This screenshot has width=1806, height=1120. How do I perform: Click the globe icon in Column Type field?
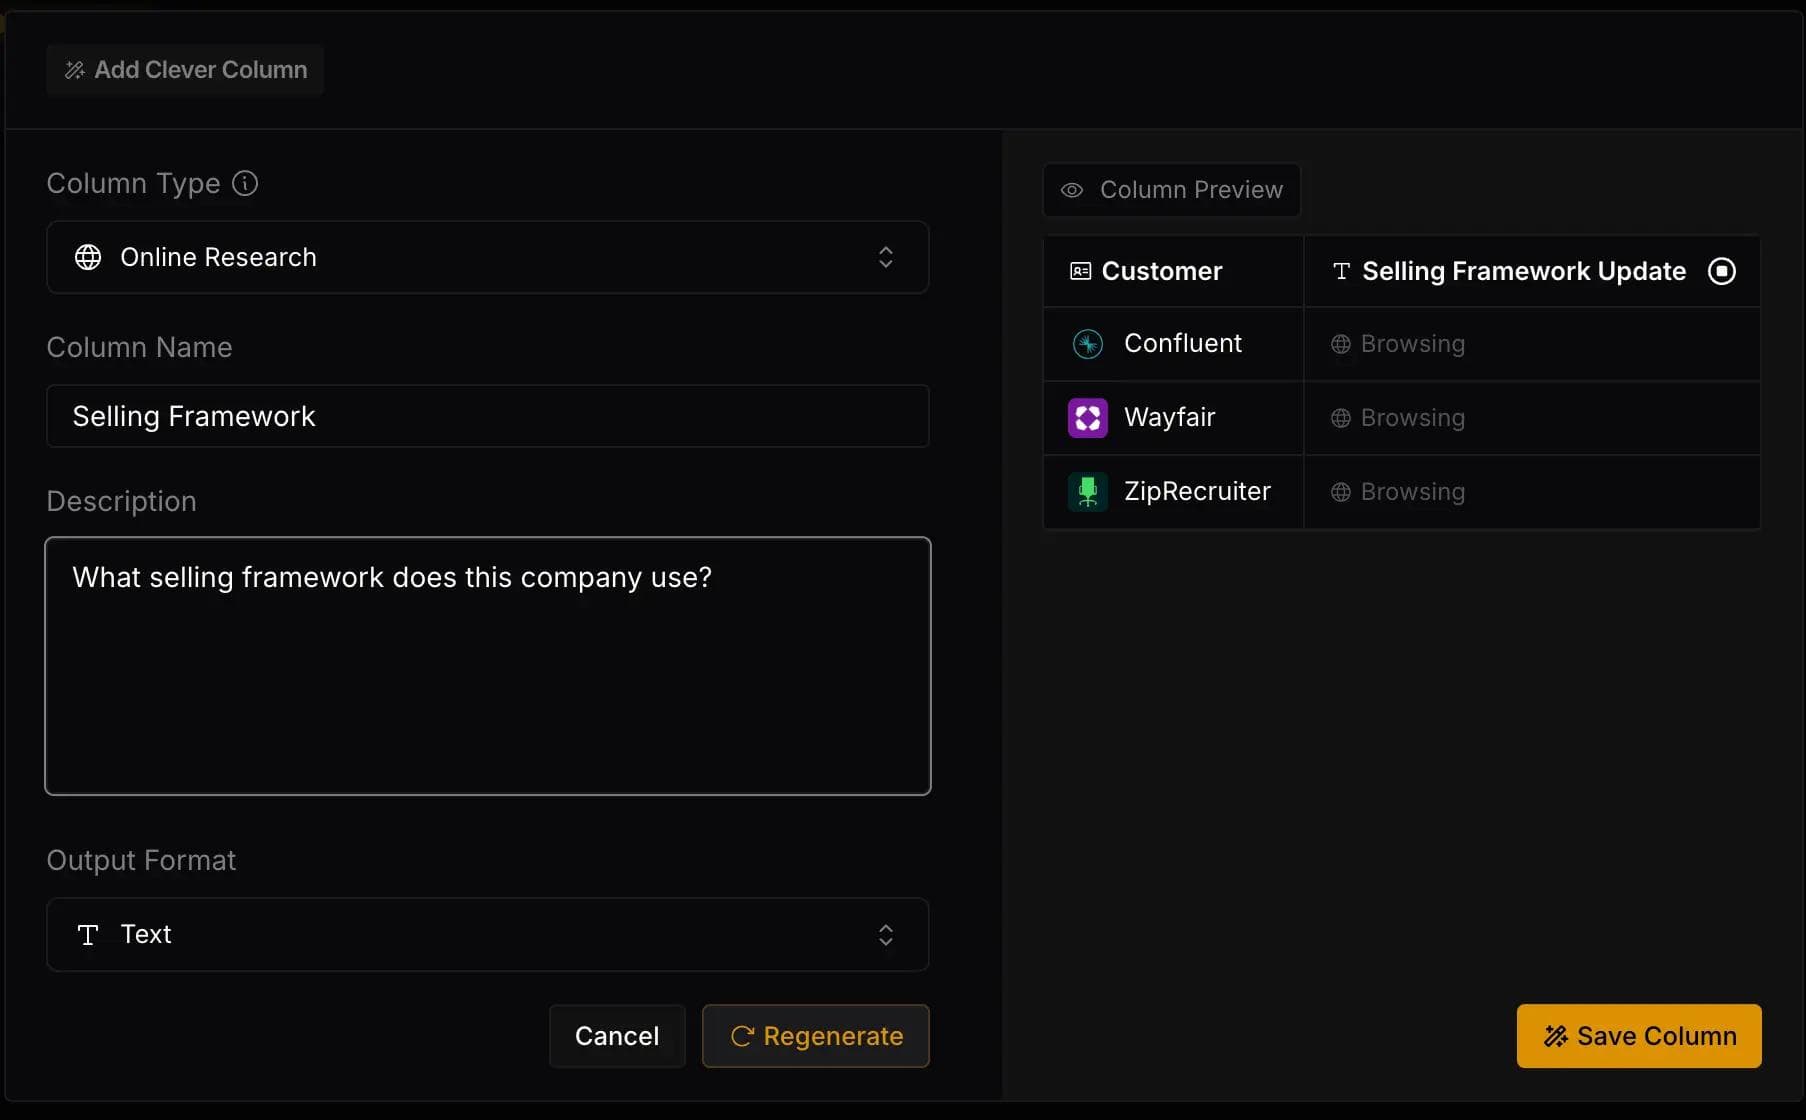click(x=88, y=257)
